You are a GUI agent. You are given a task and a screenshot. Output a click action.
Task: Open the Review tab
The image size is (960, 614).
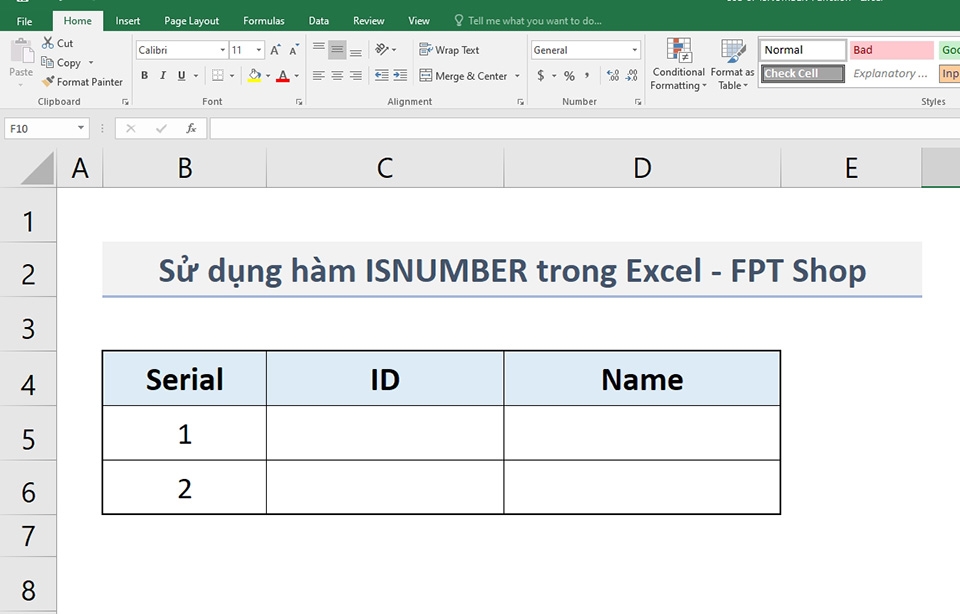pos(368,20)
